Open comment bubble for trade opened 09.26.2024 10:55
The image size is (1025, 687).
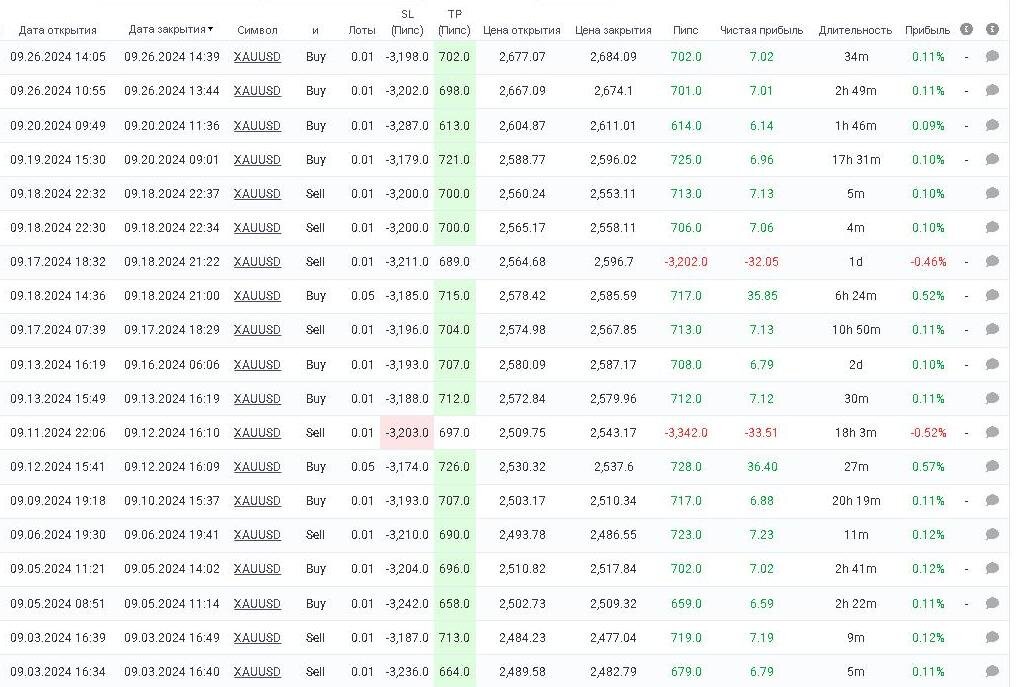click(x=992, y=91)
